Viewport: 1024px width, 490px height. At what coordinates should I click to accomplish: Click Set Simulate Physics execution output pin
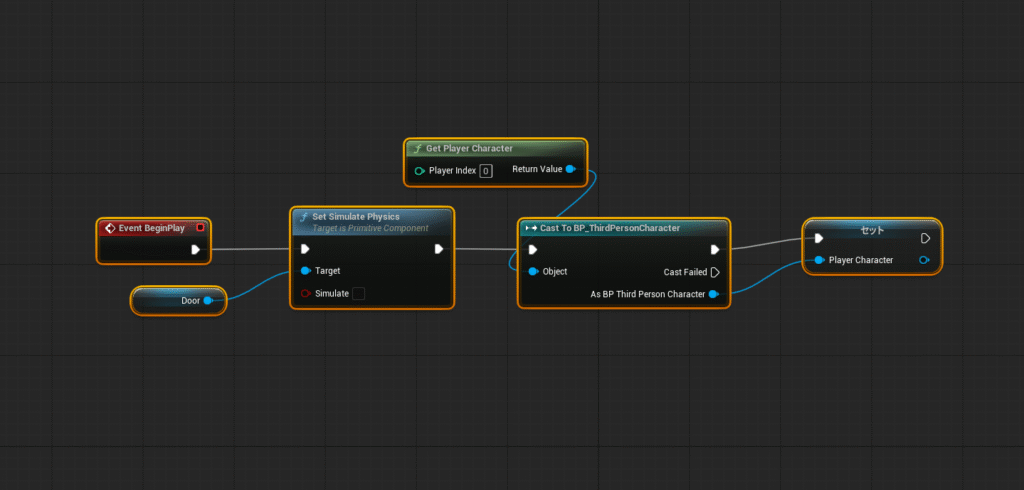[439, 249]
